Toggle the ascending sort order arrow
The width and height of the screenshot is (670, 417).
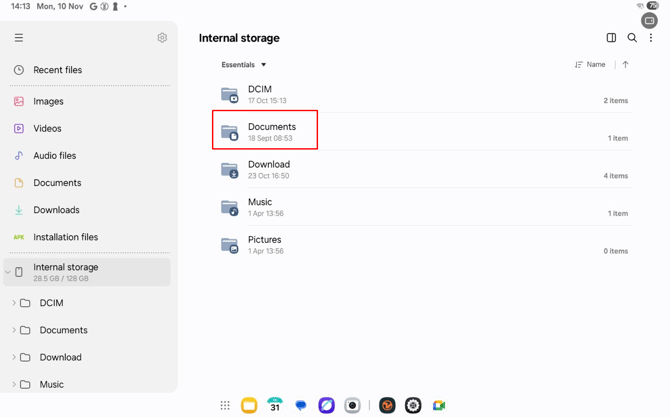click(x=626, y=65)
